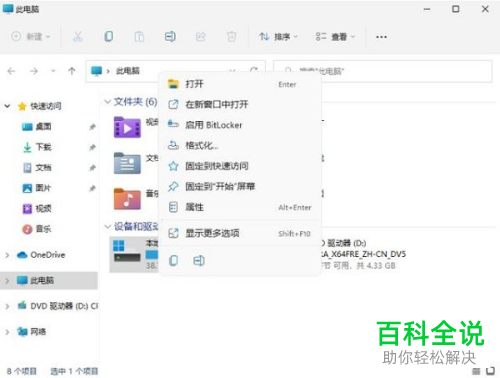
Task: Click the Share icon in the toolbar
Action: pyautogui.click(x=200, y=36)
